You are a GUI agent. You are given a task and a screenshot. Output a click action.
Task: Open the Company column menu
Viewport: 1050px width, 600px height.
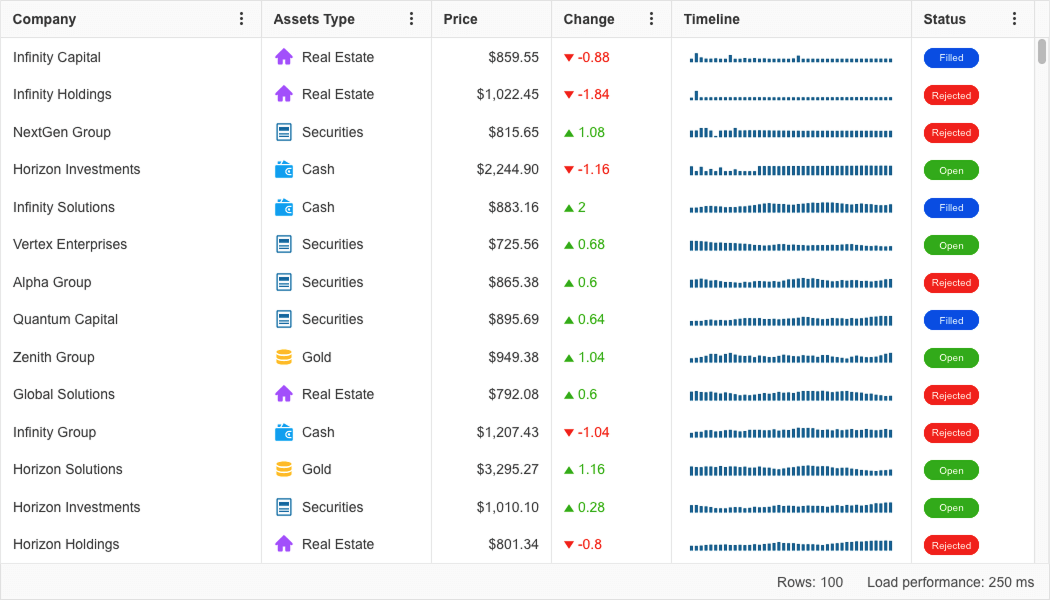(241, 19)
